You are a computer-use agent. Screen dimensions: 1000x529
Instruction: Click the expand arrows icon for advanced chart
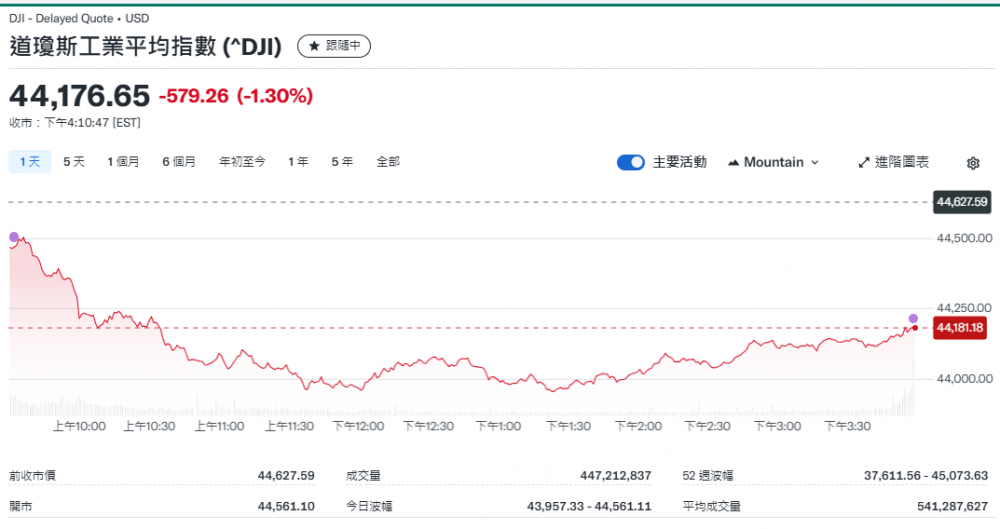[x=864, y=162]
